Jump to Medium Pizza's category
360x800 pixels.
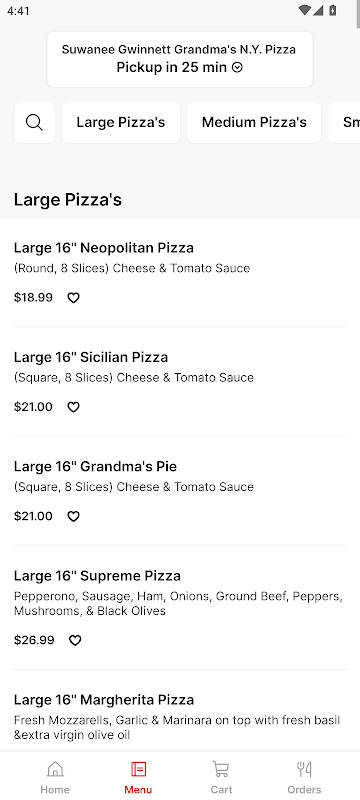(x=254, y=122)
